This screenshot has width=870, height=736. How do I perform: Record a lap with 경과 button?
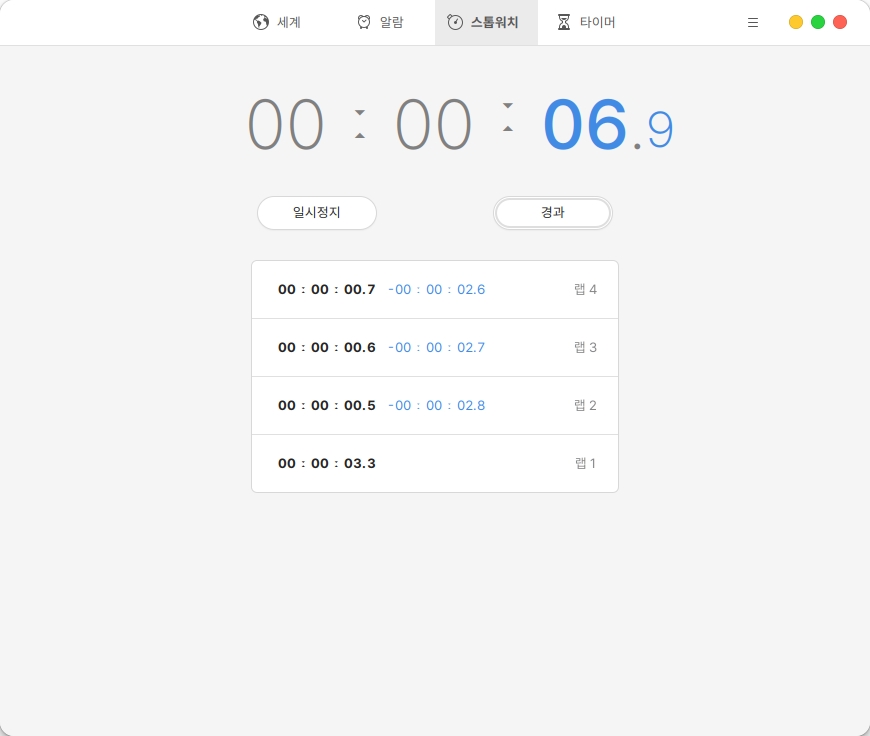click(x=553, y=213)
